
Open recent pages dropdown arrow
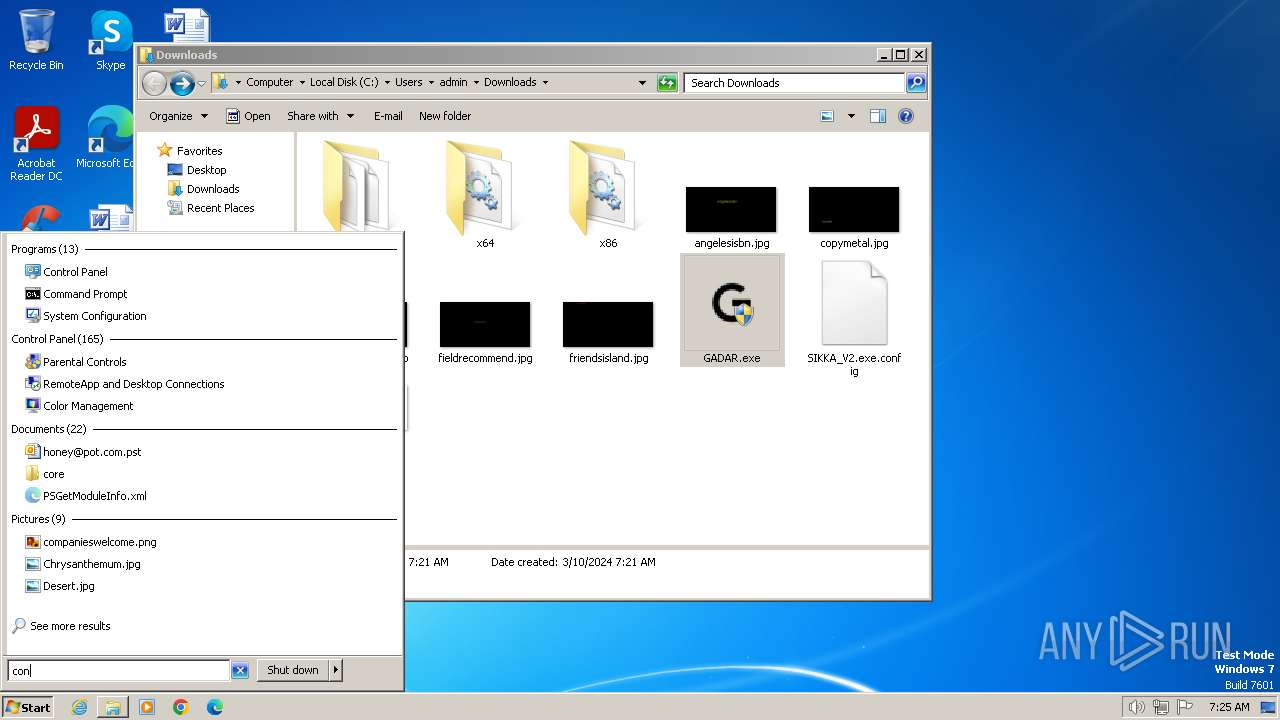(202, 83)
